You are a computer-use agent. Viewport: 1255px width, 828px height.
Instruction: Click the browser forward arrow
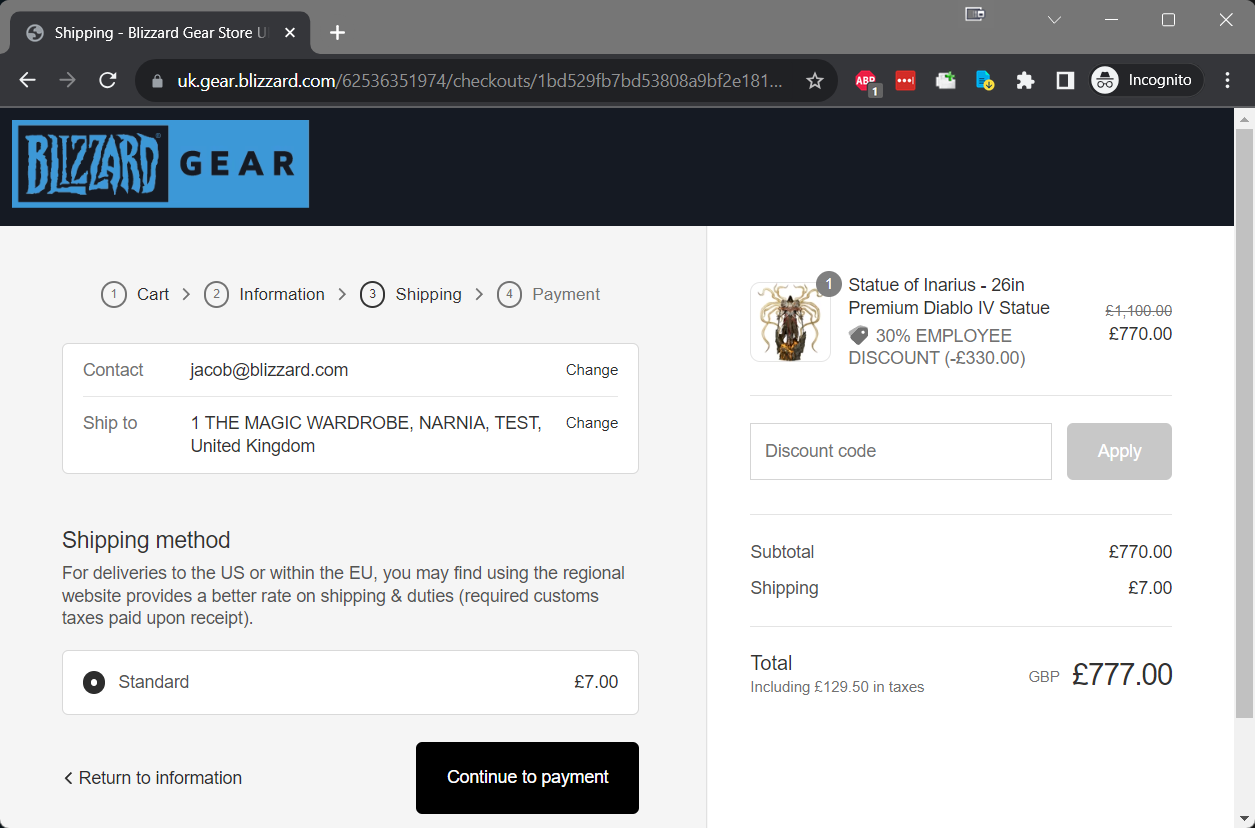(67, 80)
